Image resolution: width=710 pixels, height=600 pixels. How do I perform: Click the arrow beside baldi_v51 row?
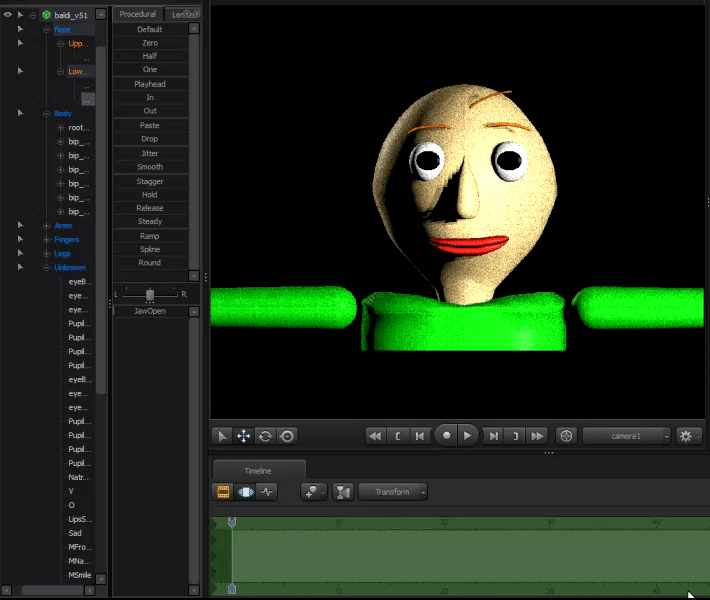pyautogui.click(x=20, y=14)
